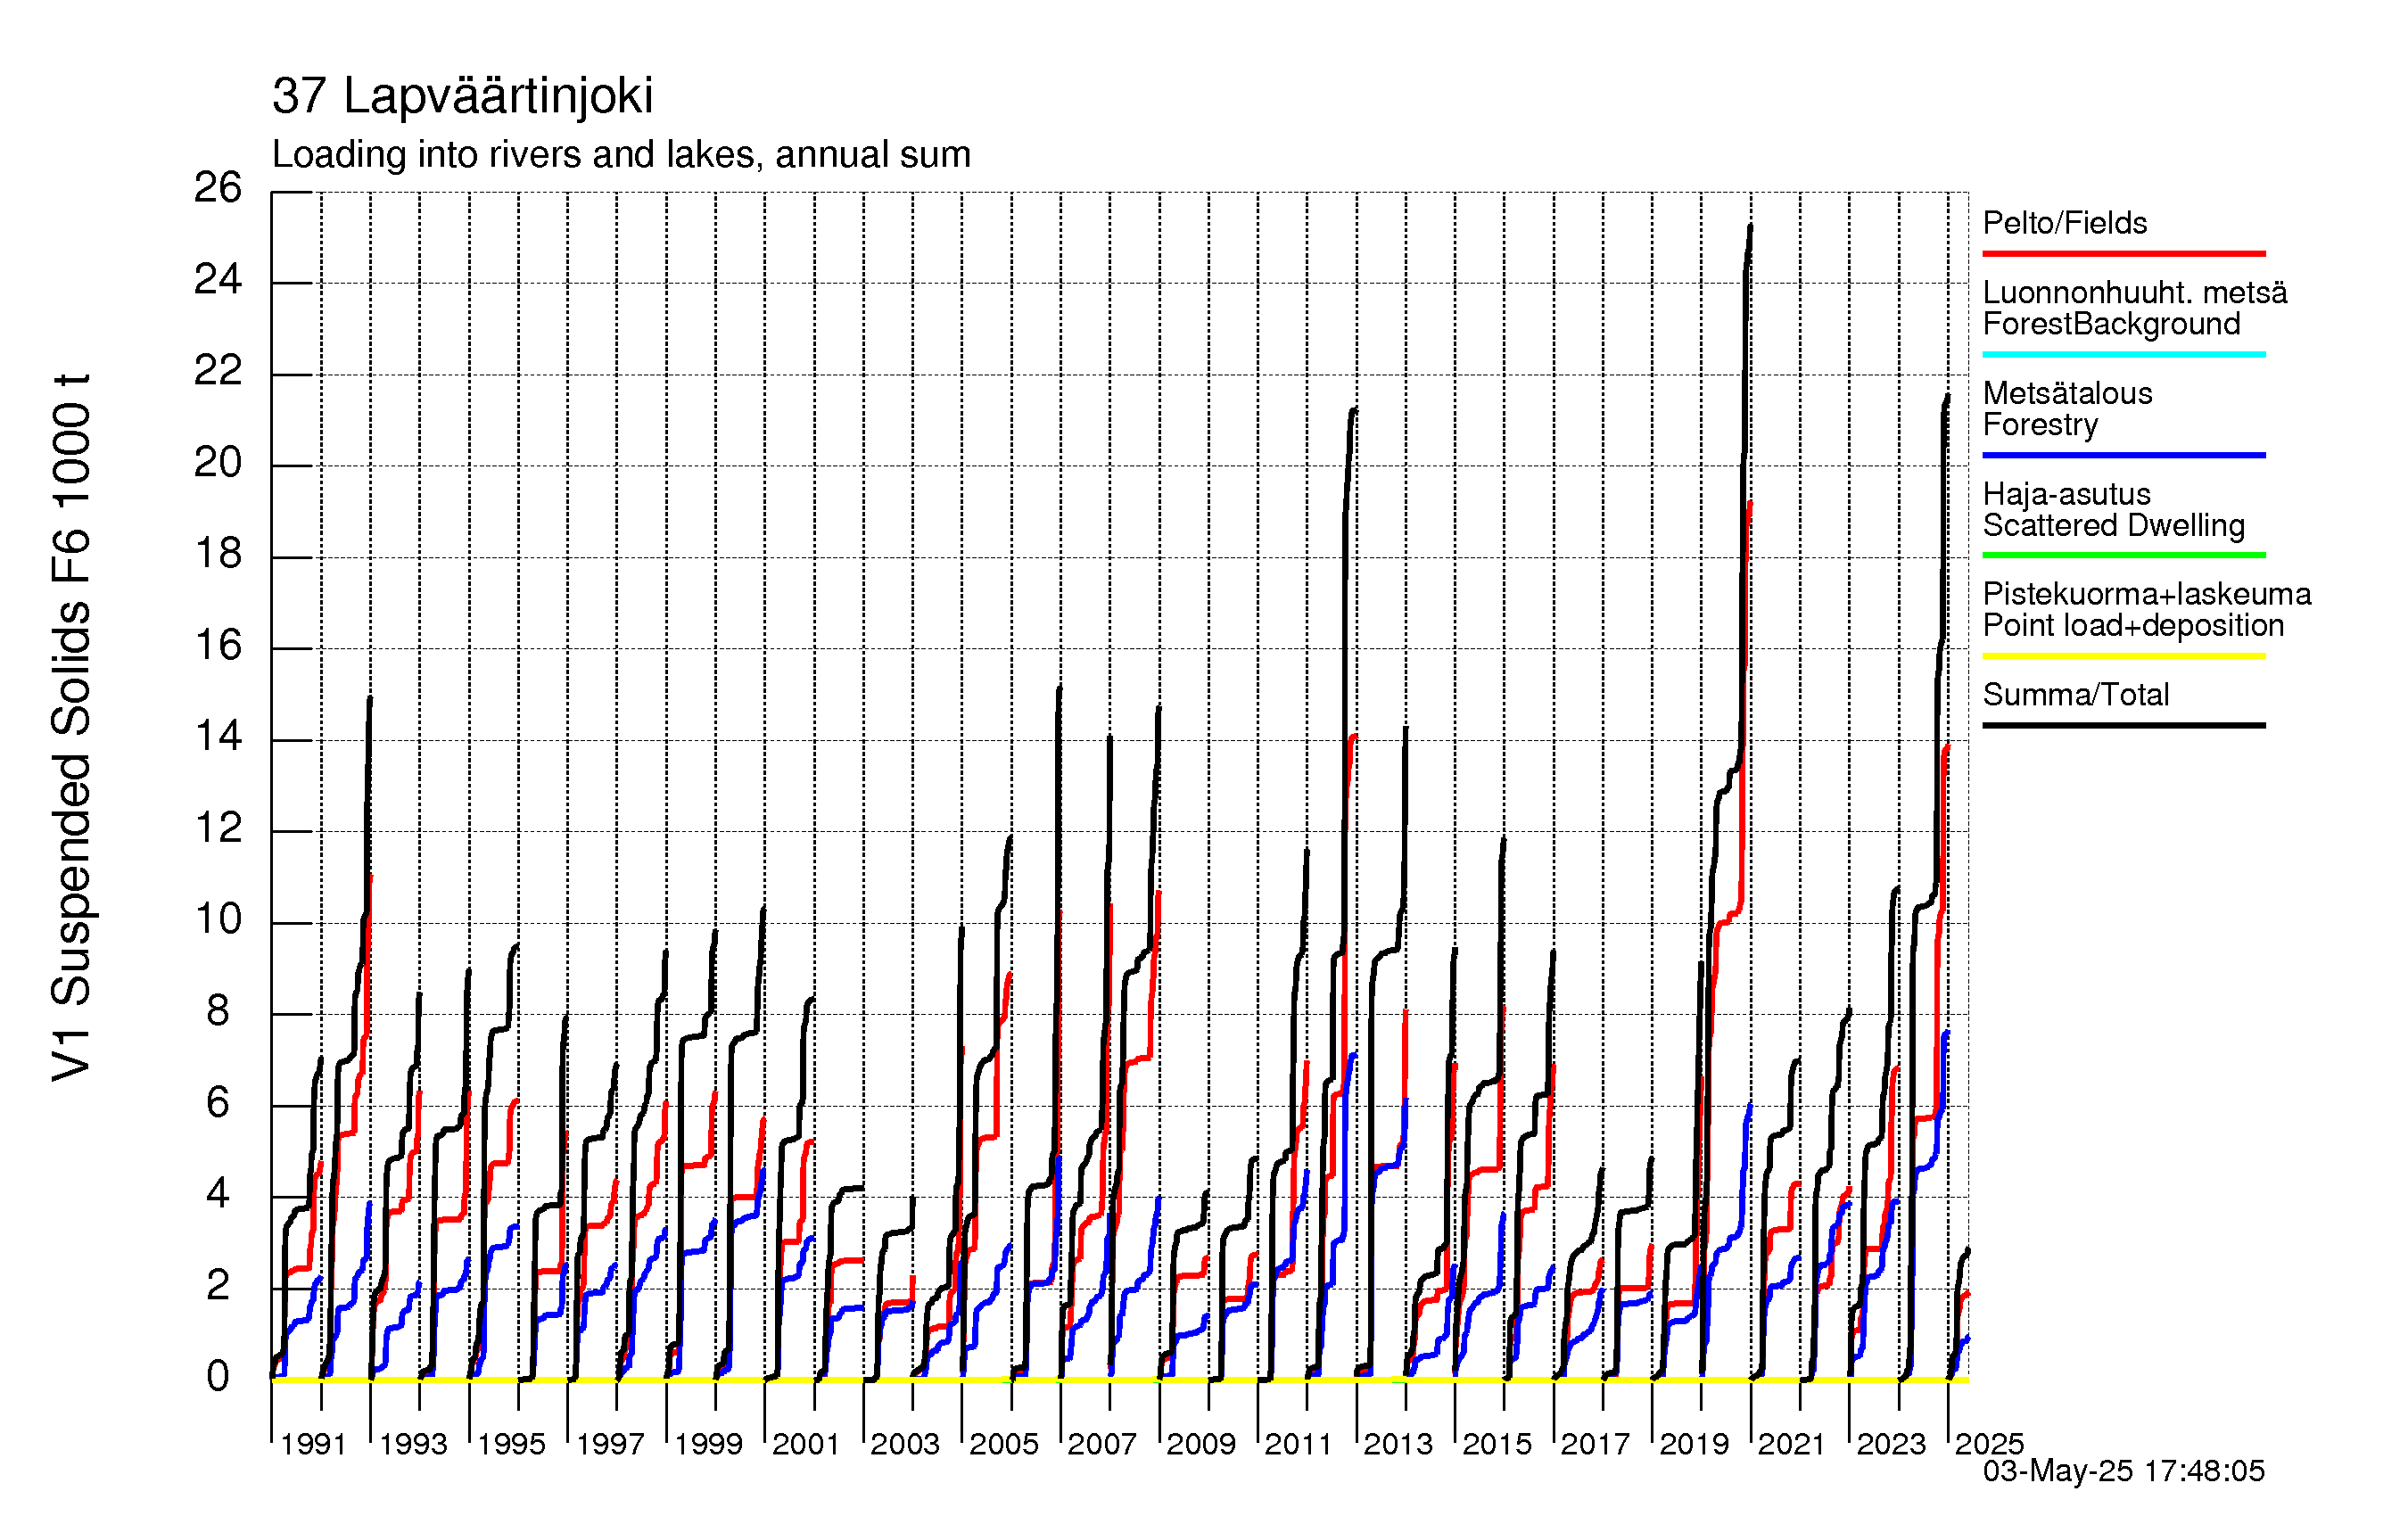The height and width of the screenshot is (1516, 2408).
Task: Click the y-axis value 10
Action: 218,920
